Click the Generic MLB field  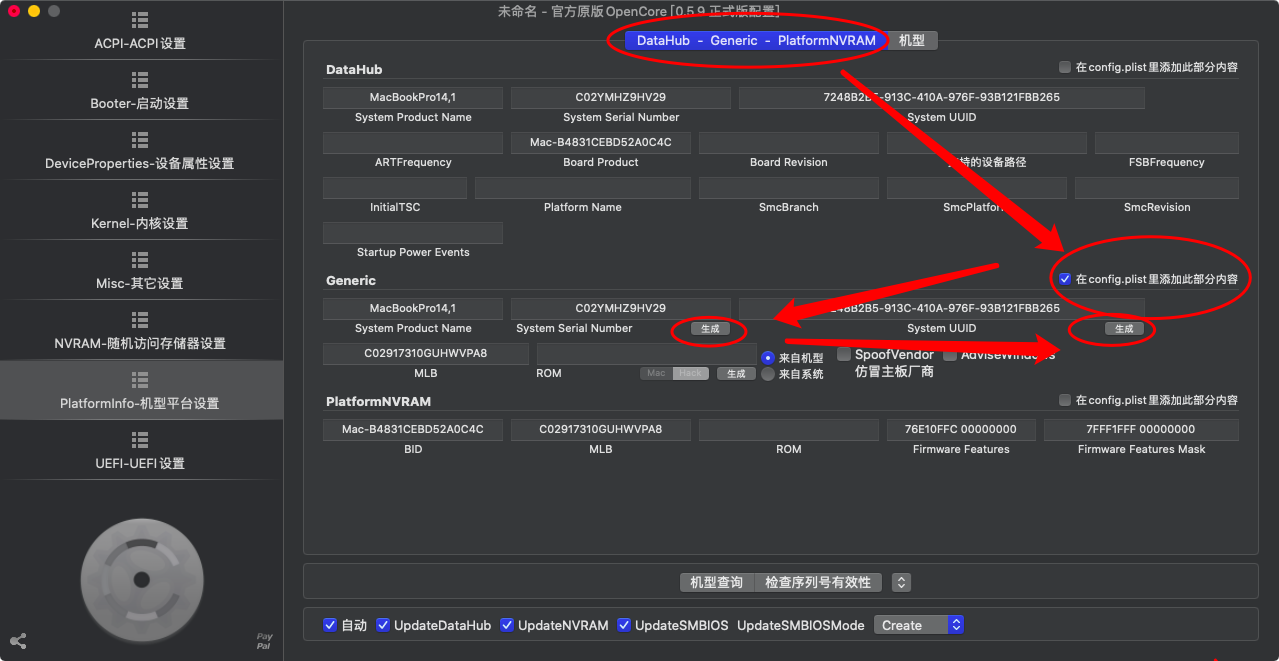click(426, 354)
